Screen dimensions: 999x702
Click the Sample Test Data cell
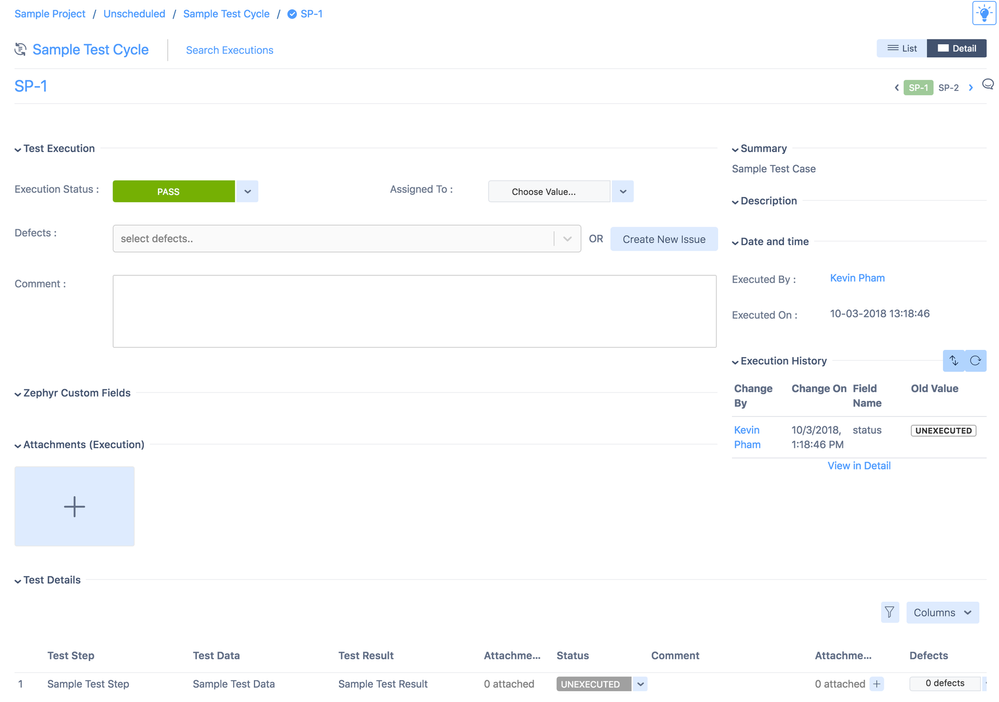234,684
